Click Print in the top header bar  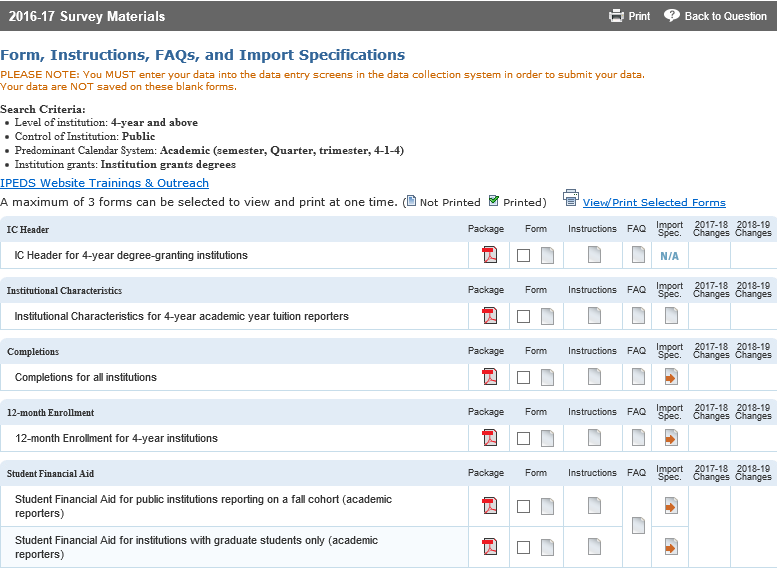click(630, 16)
